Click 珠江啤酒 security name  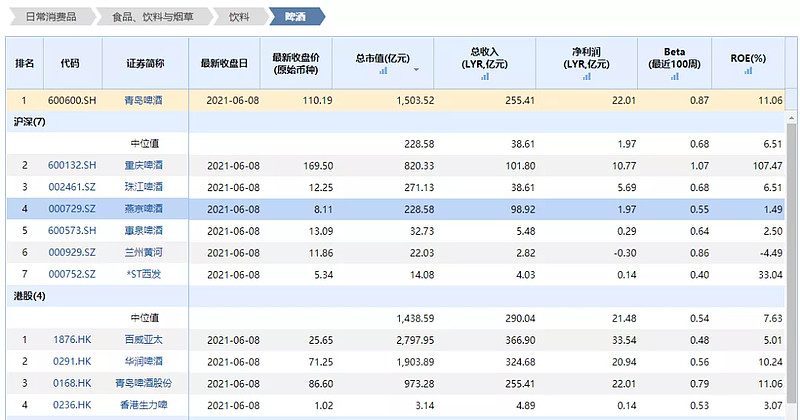[144, 187]
